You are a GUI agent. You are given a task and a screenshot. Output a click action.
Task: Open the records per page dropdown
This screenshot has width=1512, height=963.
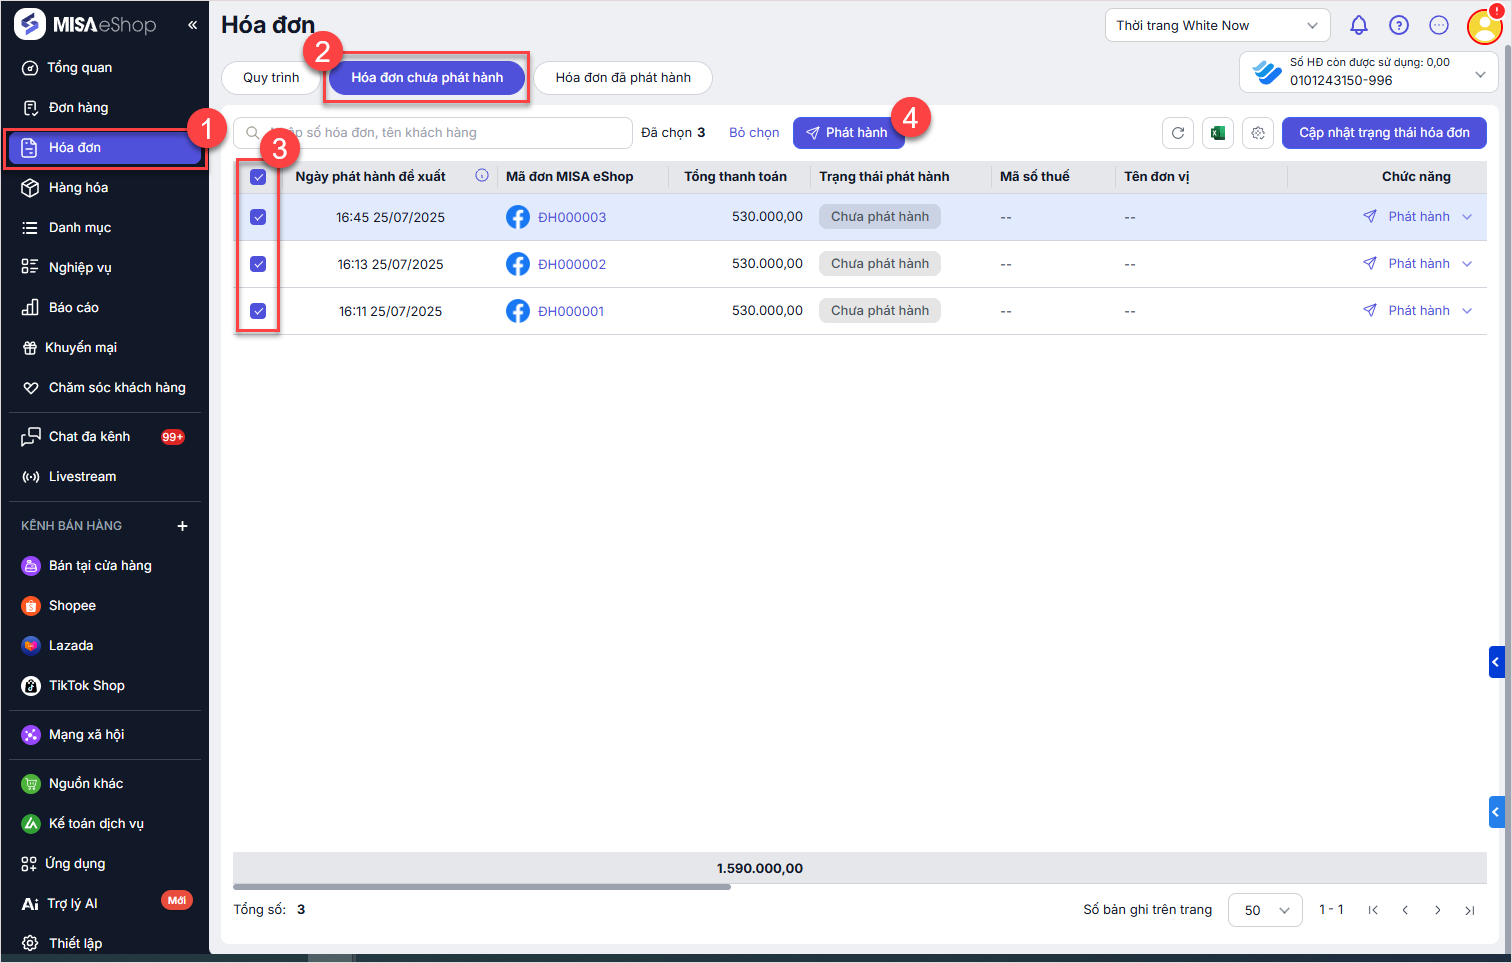click(1265, 910)
